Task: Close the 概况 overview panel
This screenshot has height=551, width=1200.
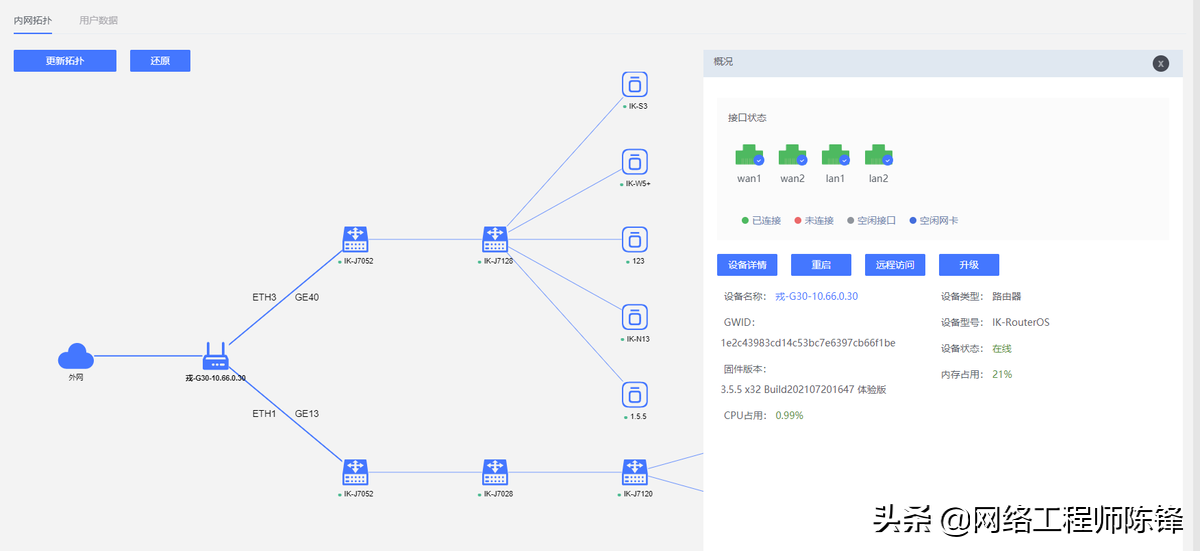Action: (x=1160, y=63)
